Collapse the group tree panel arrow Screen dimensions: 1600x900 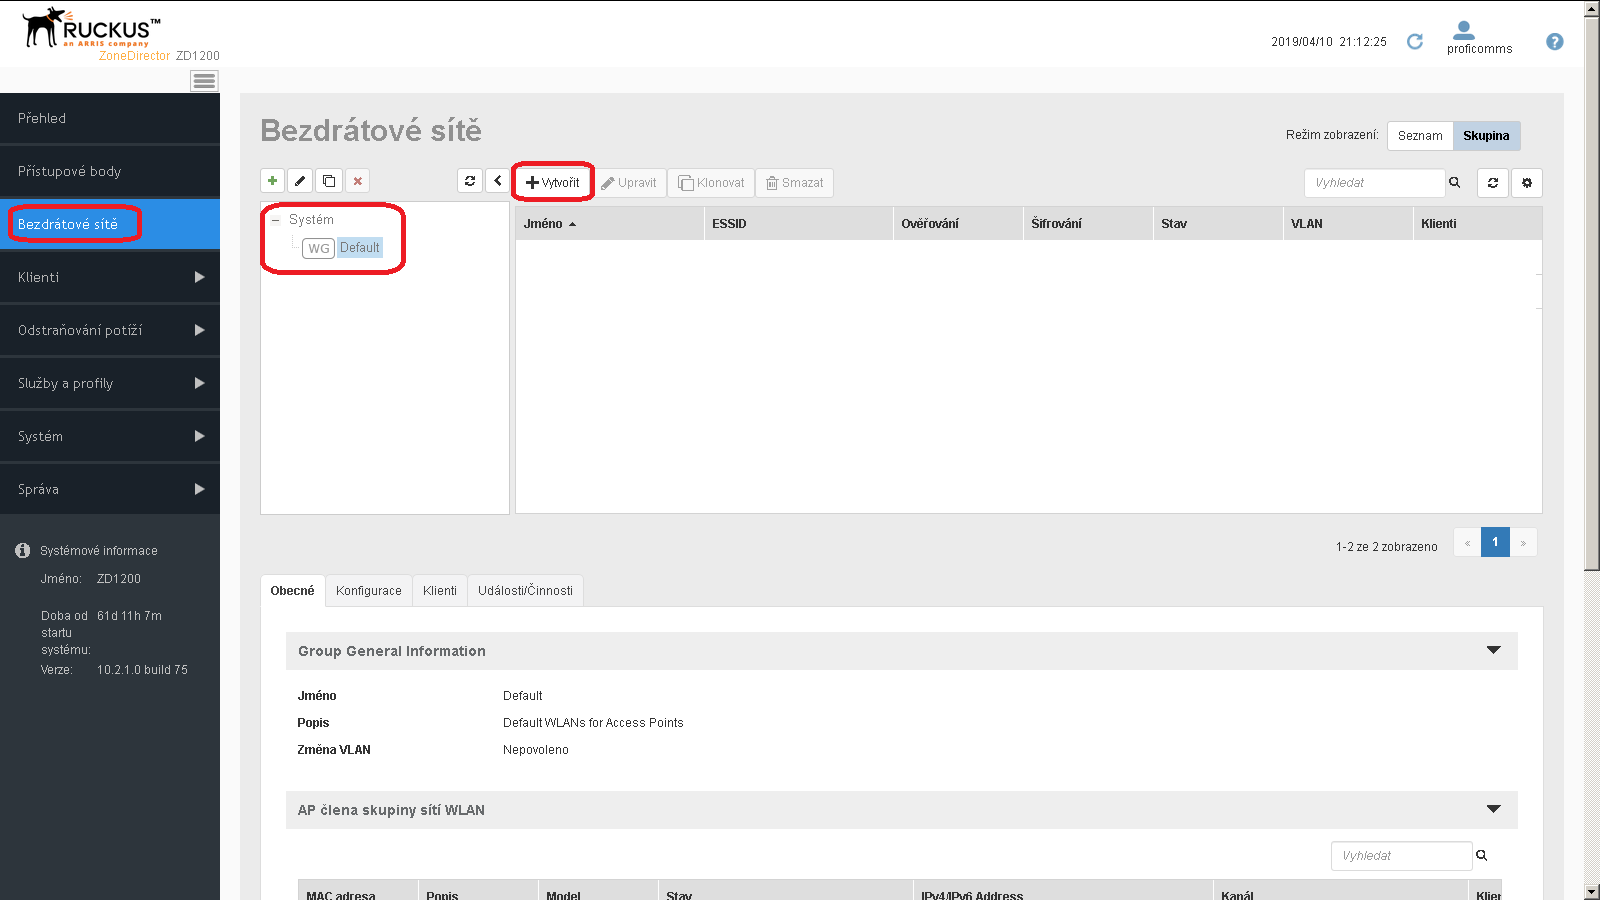[498, 181]
